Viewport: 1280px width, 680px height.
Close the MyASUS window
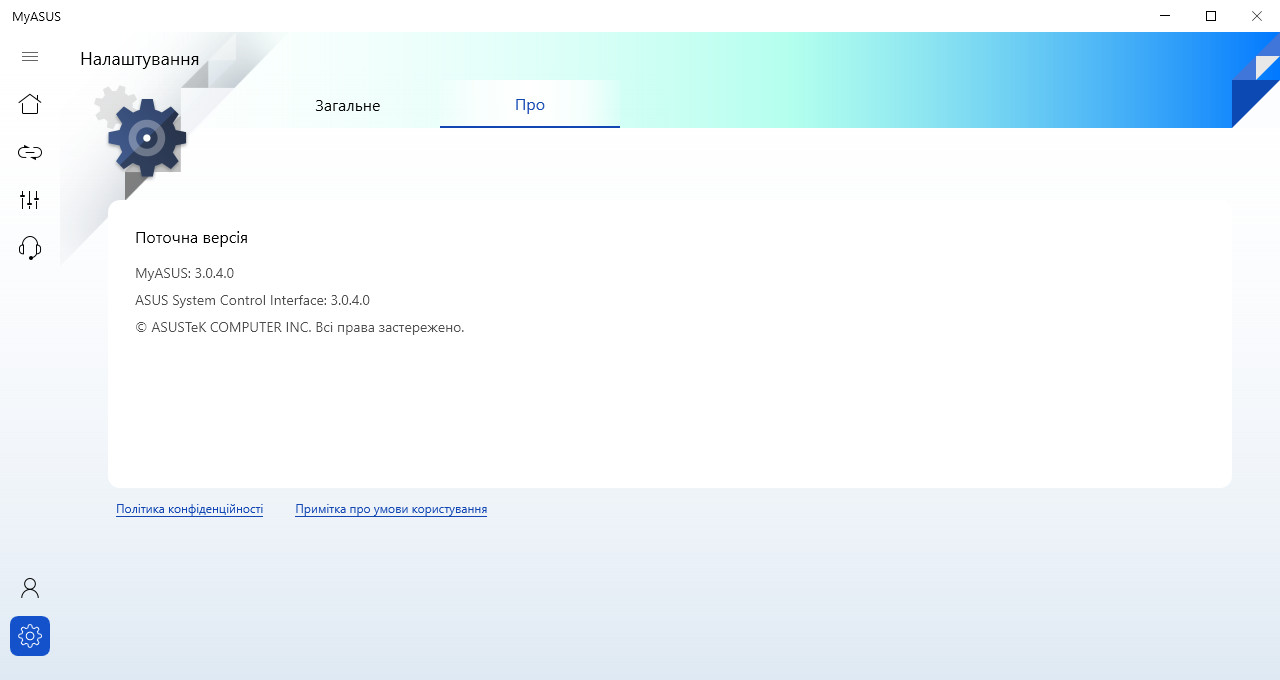pos(1257,16)
